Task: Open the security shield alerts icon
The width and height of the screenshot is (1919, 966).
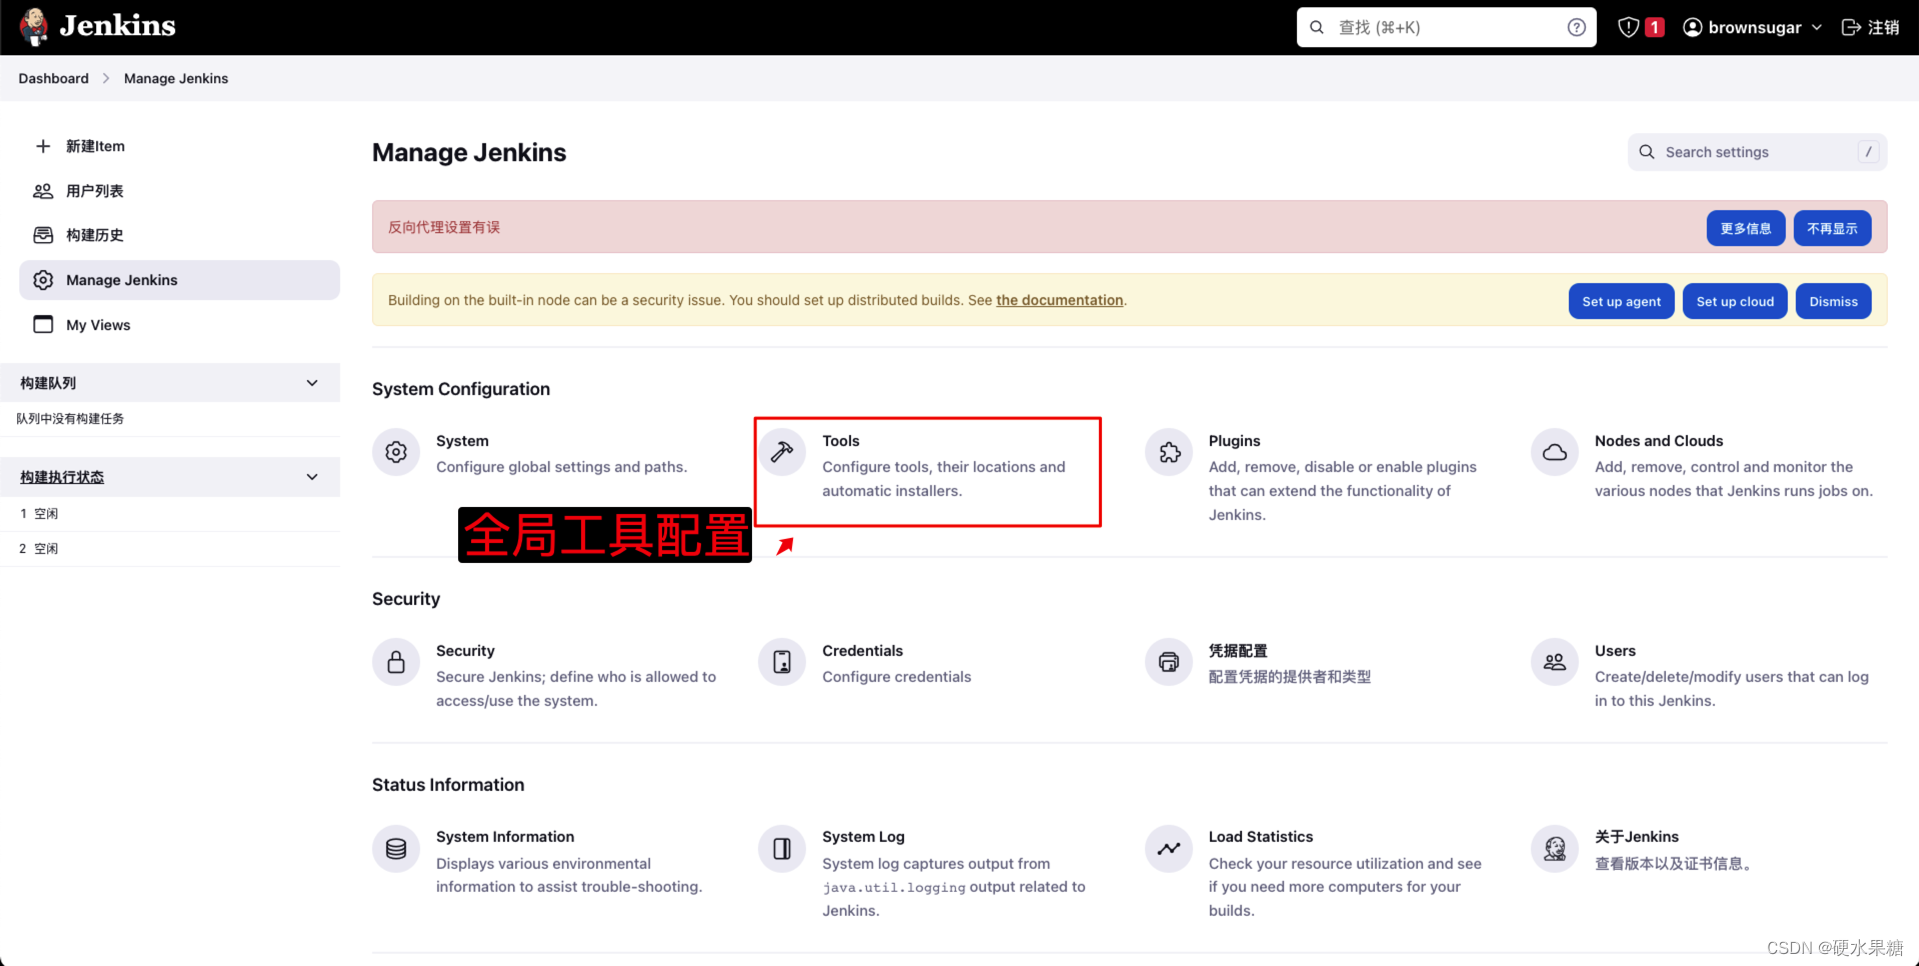Action: point(1628,27)
